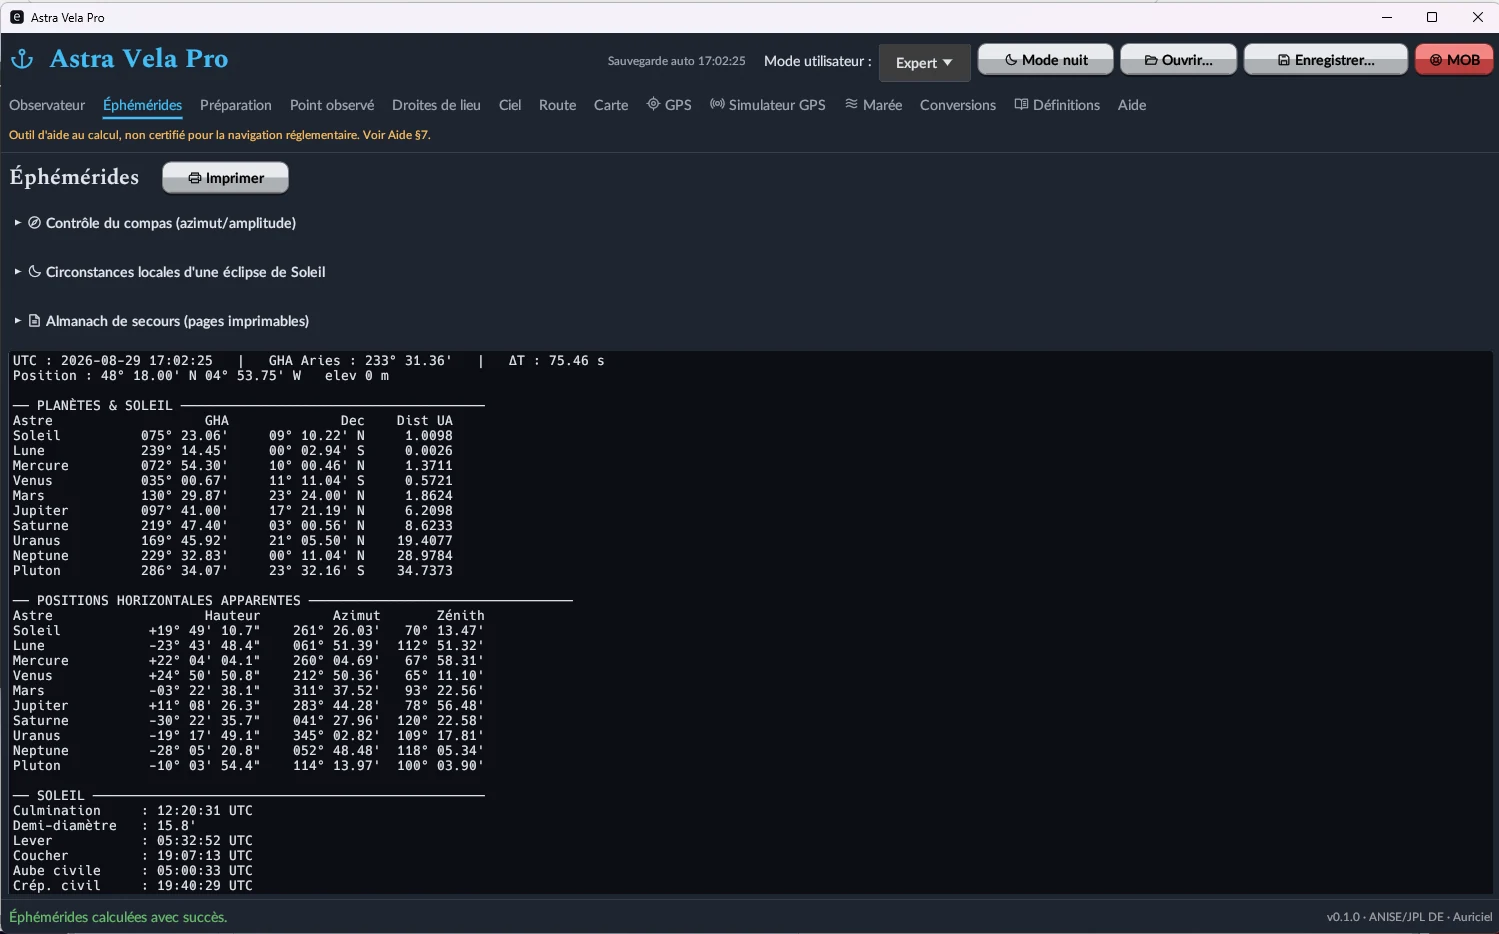Click the folder icon in Ouvrir
Viewport: 1499px width, 934px height.
(x=1151, y=60)
